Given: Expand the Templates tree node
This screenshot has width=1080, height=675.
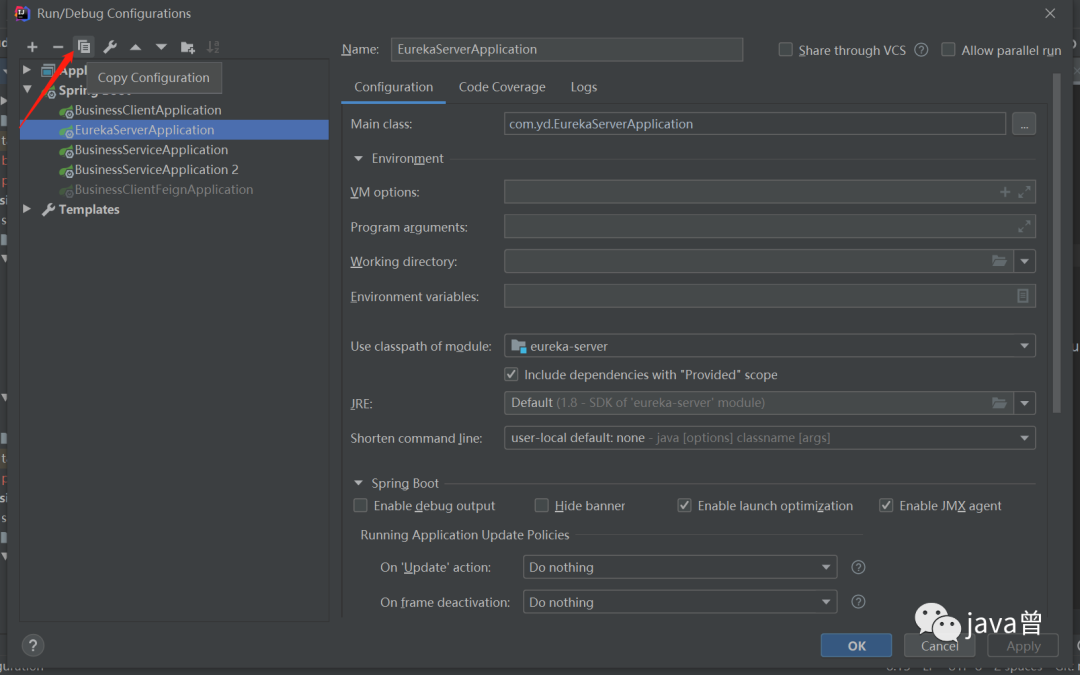Looking at the screenshot, I should [x=27, y=209].
